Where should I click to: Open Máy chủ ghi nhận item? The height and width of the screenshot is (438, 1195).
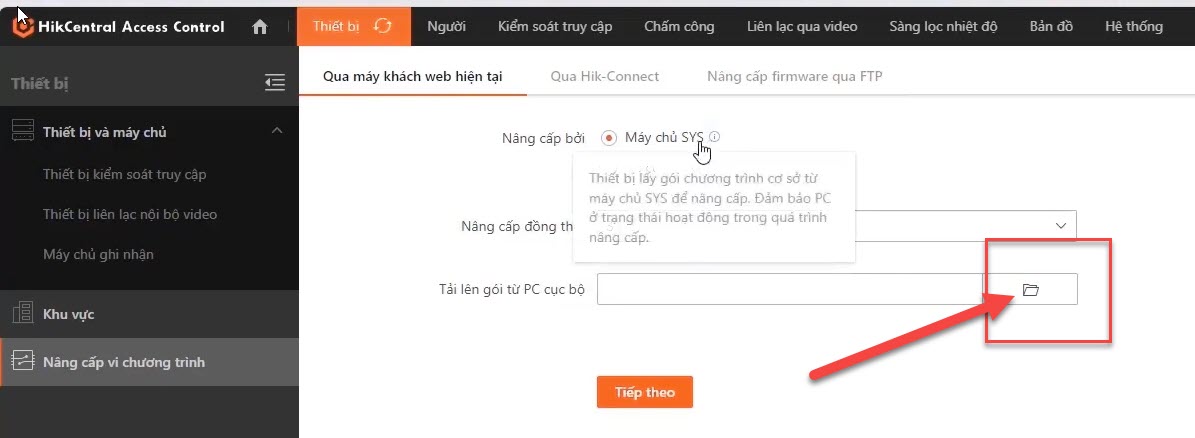click(98, 254)
